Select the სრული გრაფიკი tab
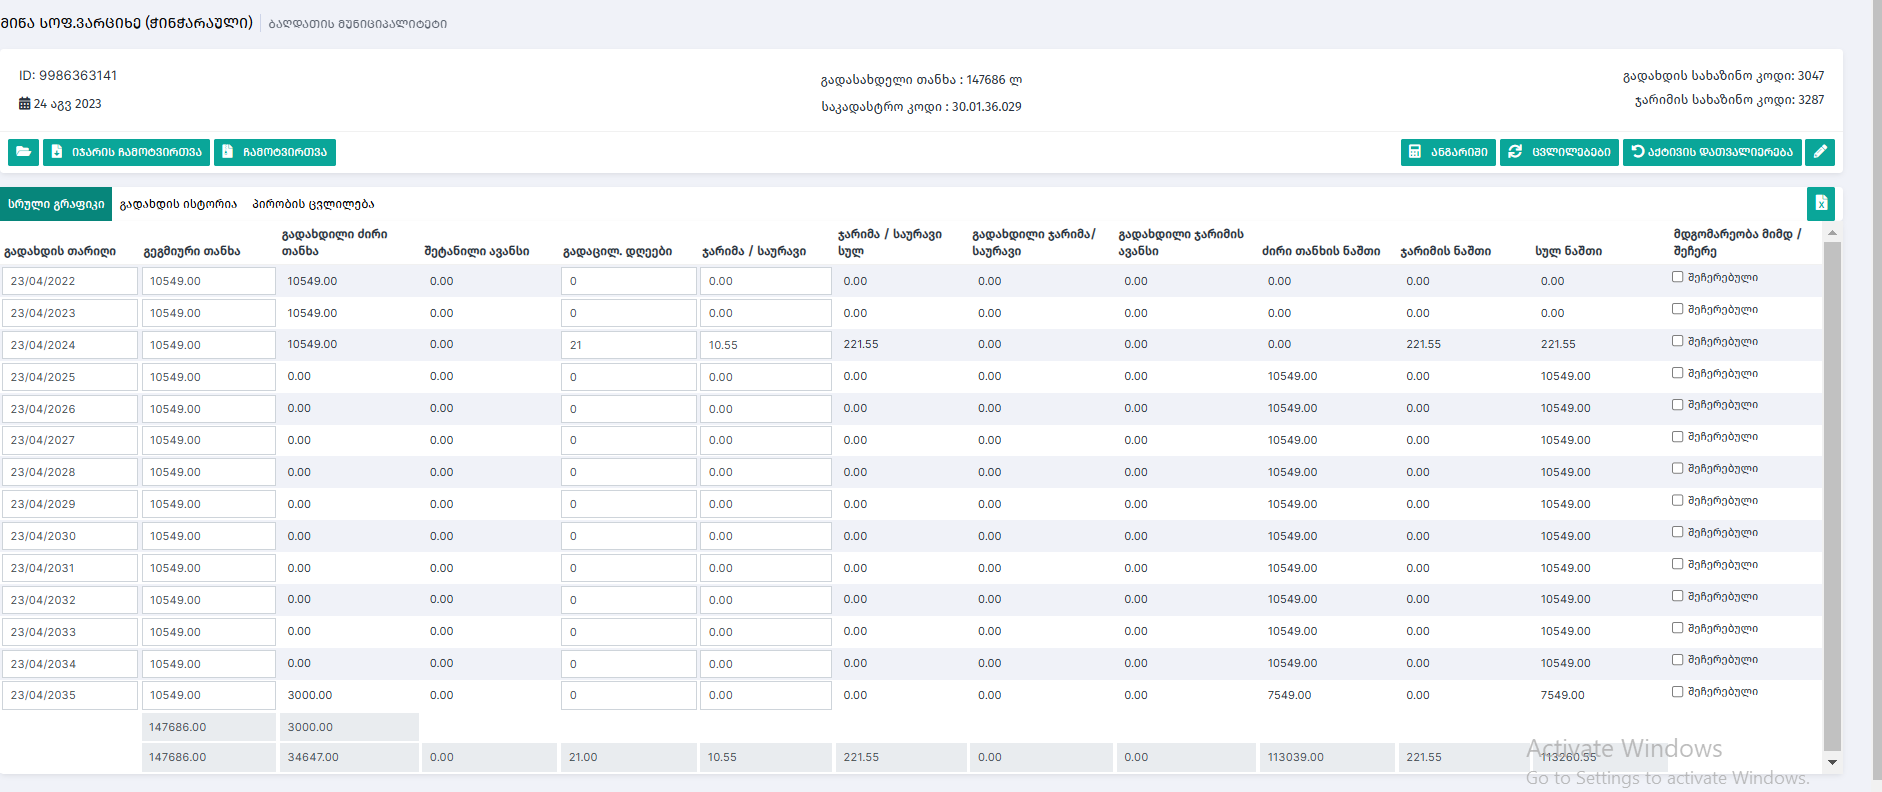The width and height of the screenshot is (1882, 792). tap(56, 204)
